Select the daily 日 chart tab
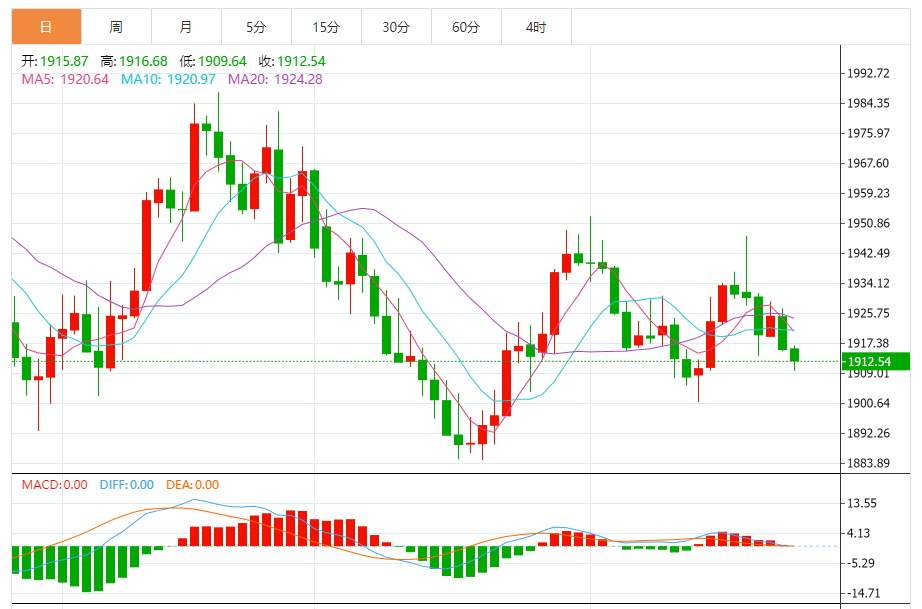 (46, 26)
